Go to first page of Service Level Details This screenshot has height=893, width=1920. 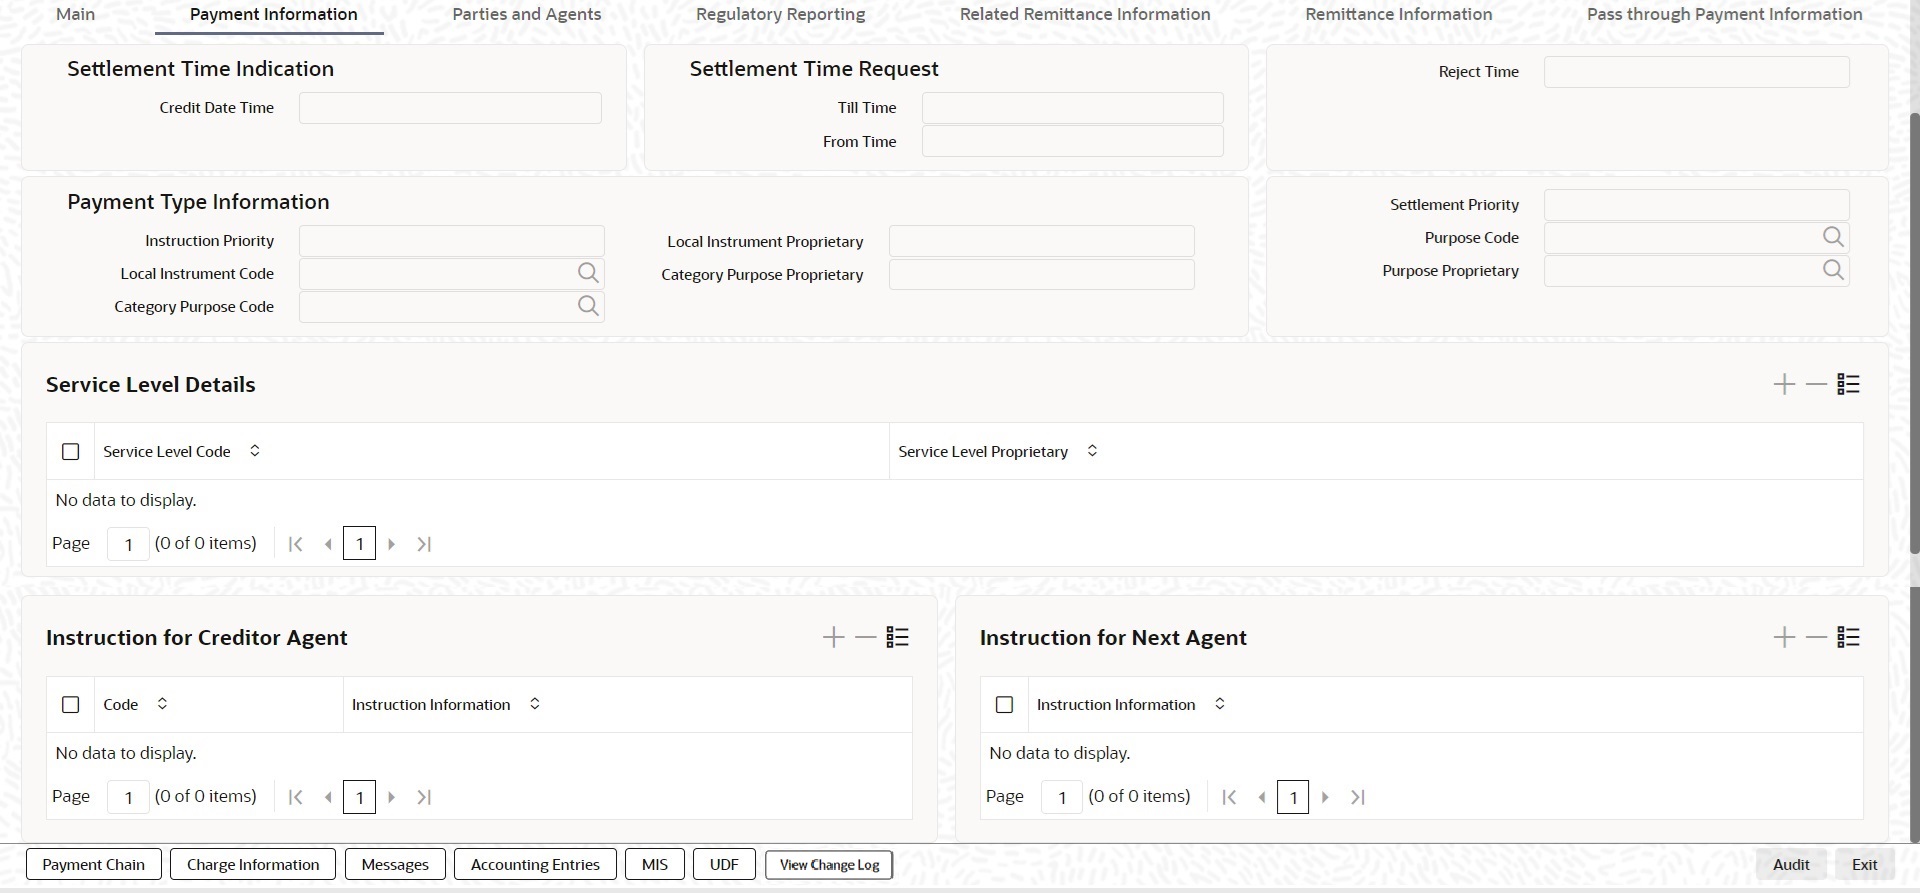pyautogui.click(x=295, y=544)
